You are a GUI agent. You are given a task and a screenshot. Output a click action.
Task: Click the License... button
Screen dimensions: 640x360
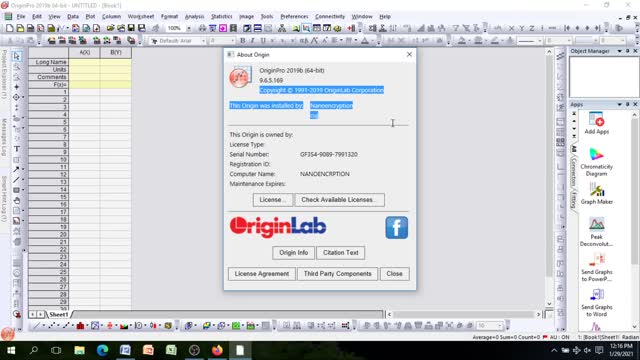coord(272,200)
